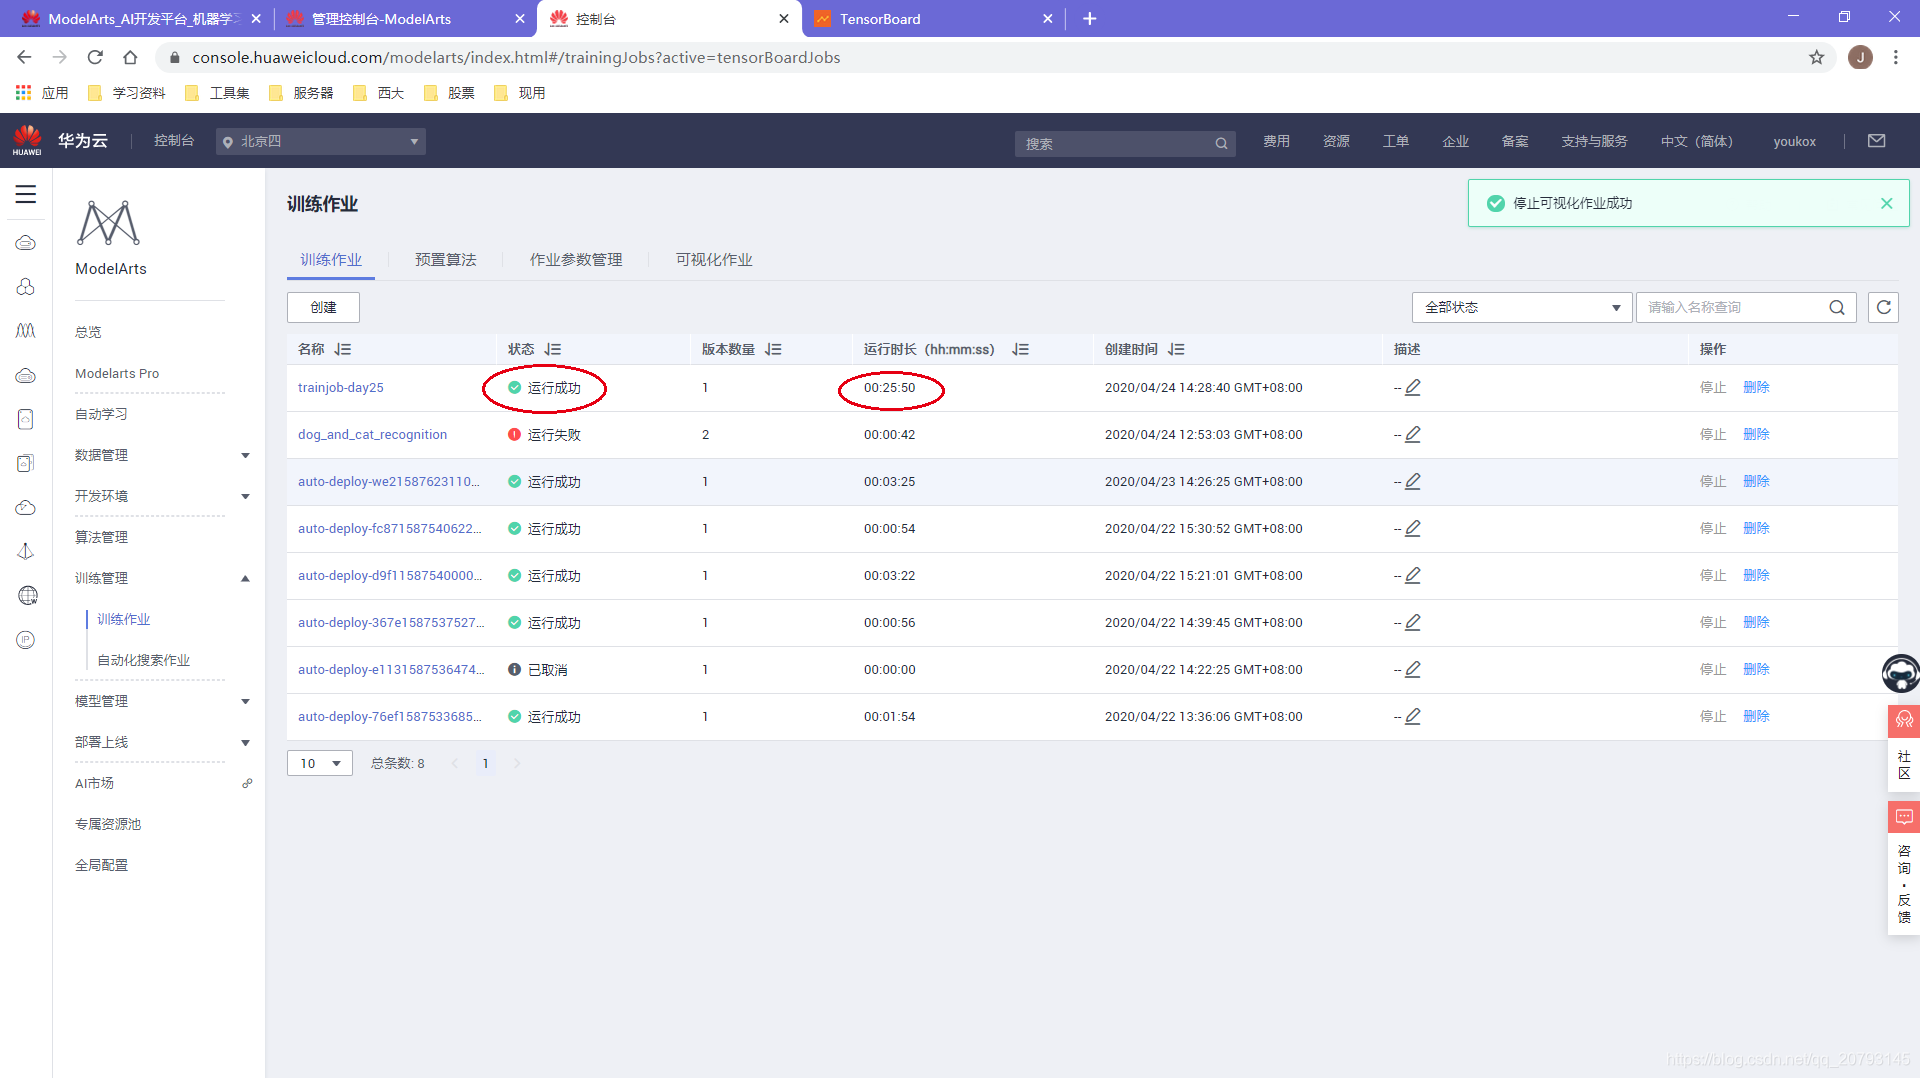
Task: Sort table by name column
Action: (x=343, y=349)
